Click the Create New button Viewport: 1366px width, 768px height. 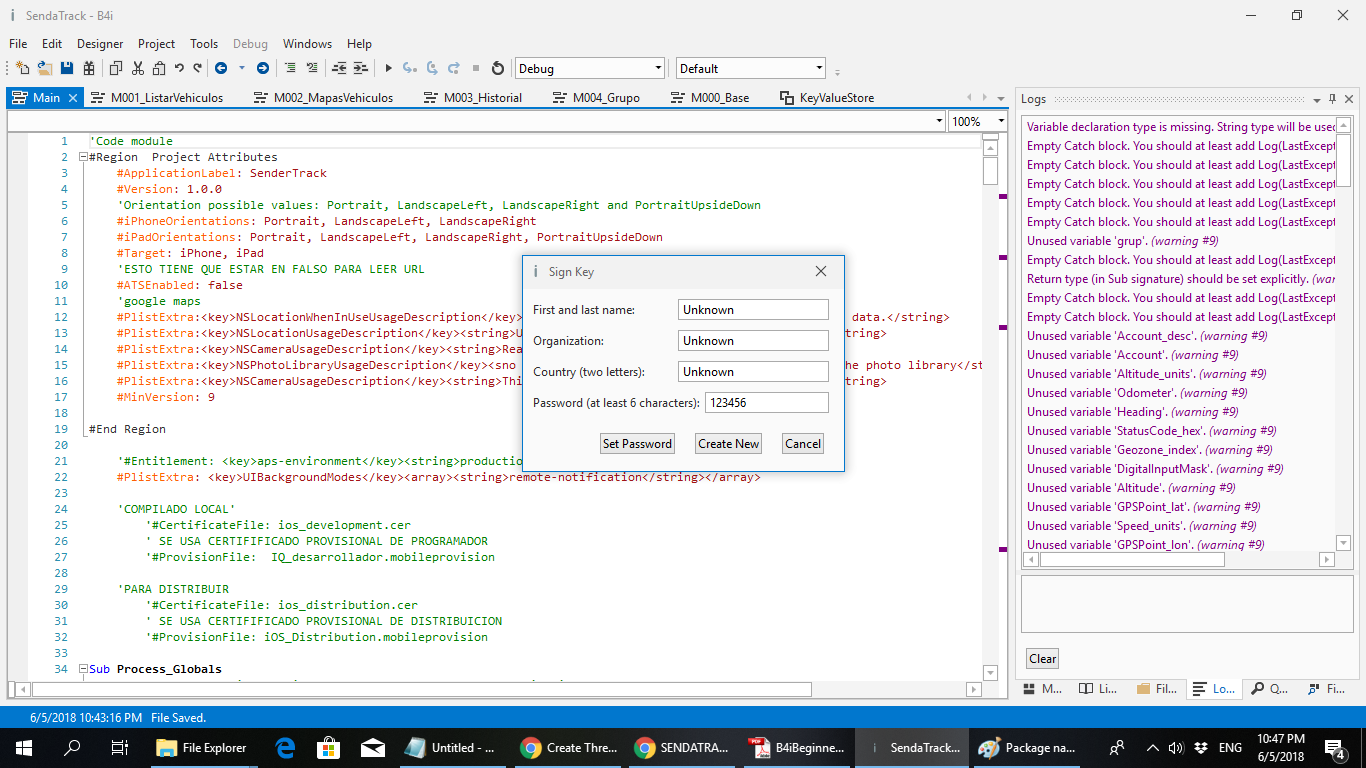pyautogui.click(x=728, y=443)
